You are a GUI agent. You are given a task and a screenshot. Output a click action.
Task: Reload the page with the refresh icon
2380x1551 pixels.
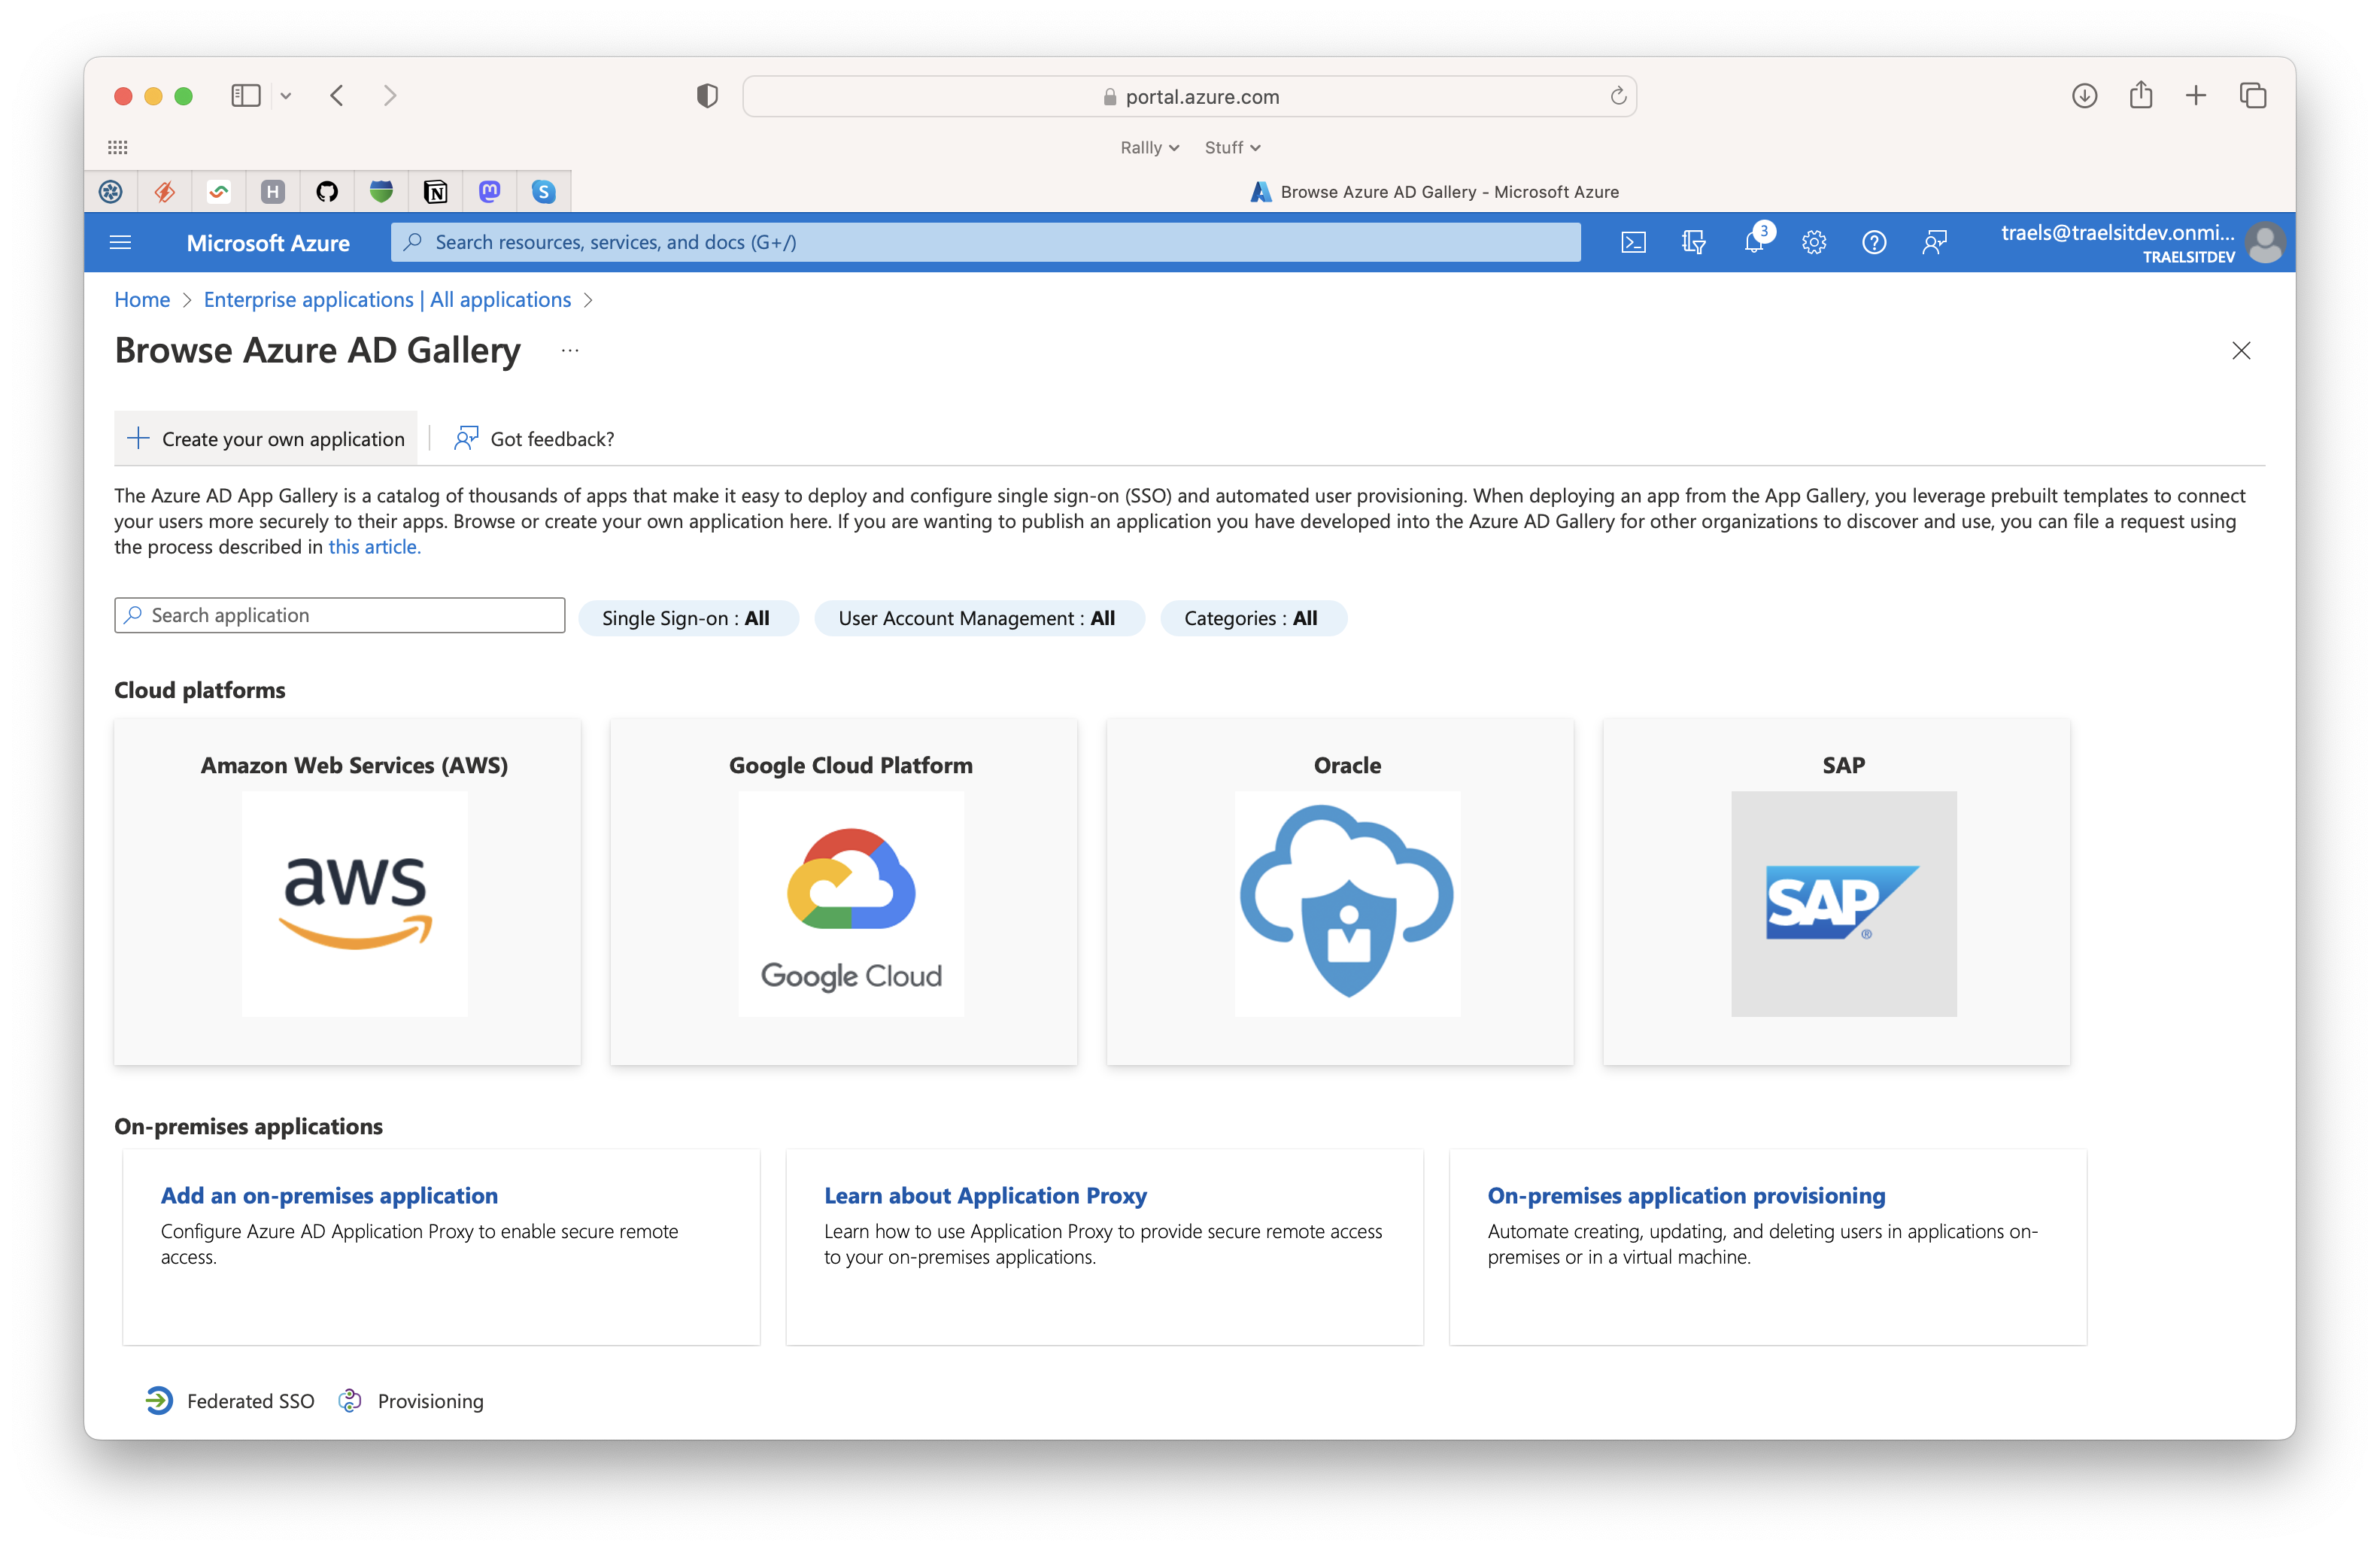[x=1617, y=96]
